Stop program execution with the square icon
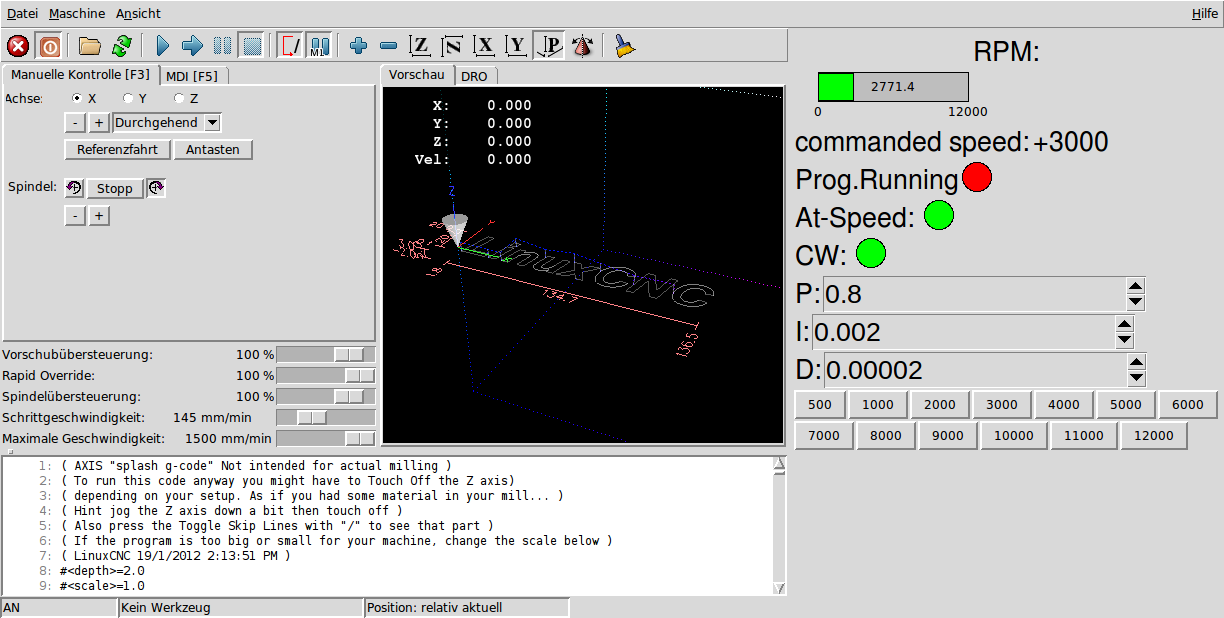Screen dimensions: 1224x618 click(x=252, y=46)
